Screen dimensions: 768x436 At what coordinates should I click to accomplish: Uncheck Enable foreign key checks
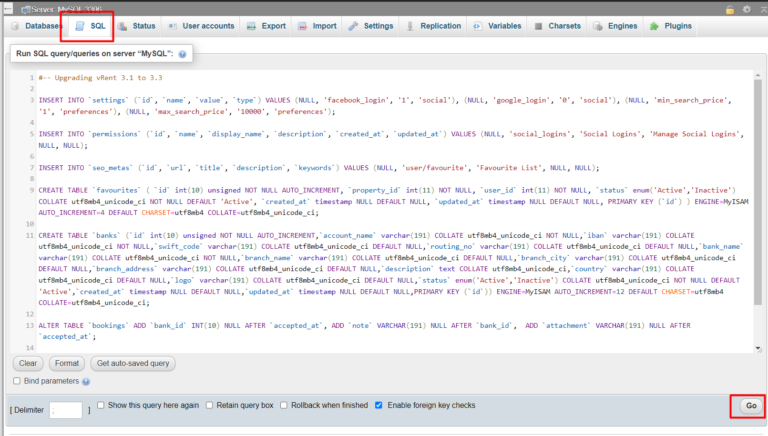pyautogui.click(x=378, y=406)
